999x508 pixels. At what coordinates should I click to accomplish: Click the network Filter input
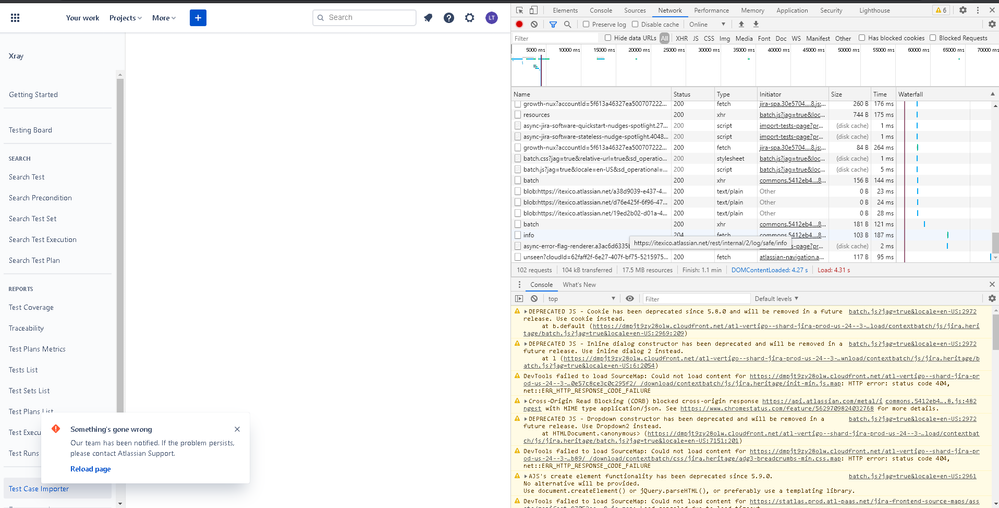tap(555, 38)
